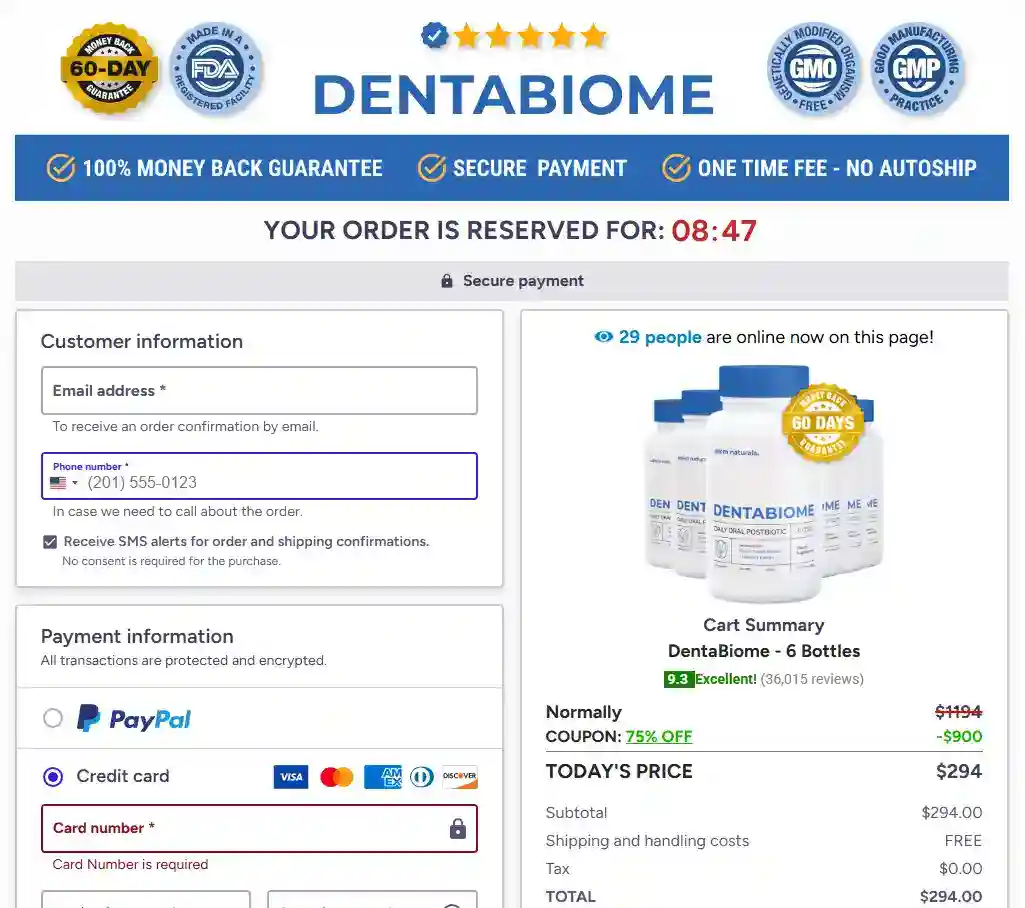The width and height of the screenshot is (1025, 908).
Task: Click the DENTABIOME logo heading
Action: click(x=514, y=94)
